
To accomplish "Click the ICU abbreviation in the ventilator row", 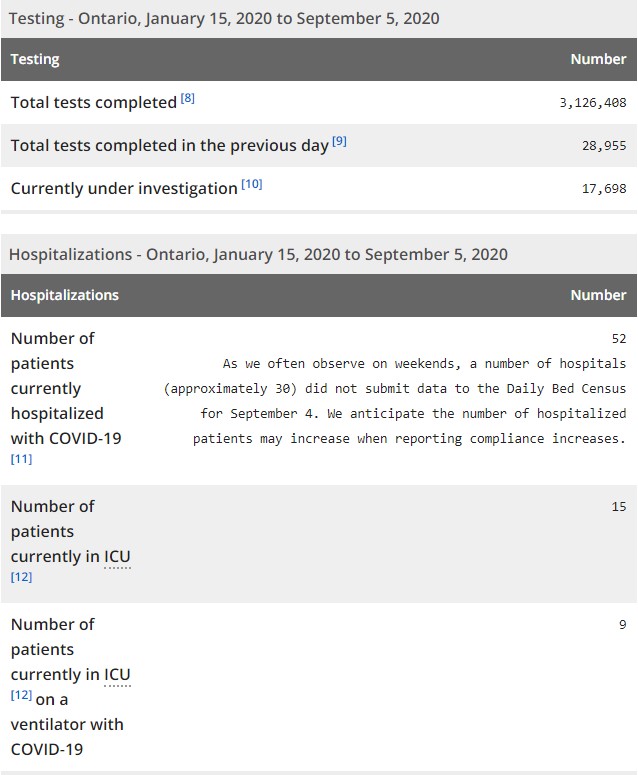I will 117,674.
